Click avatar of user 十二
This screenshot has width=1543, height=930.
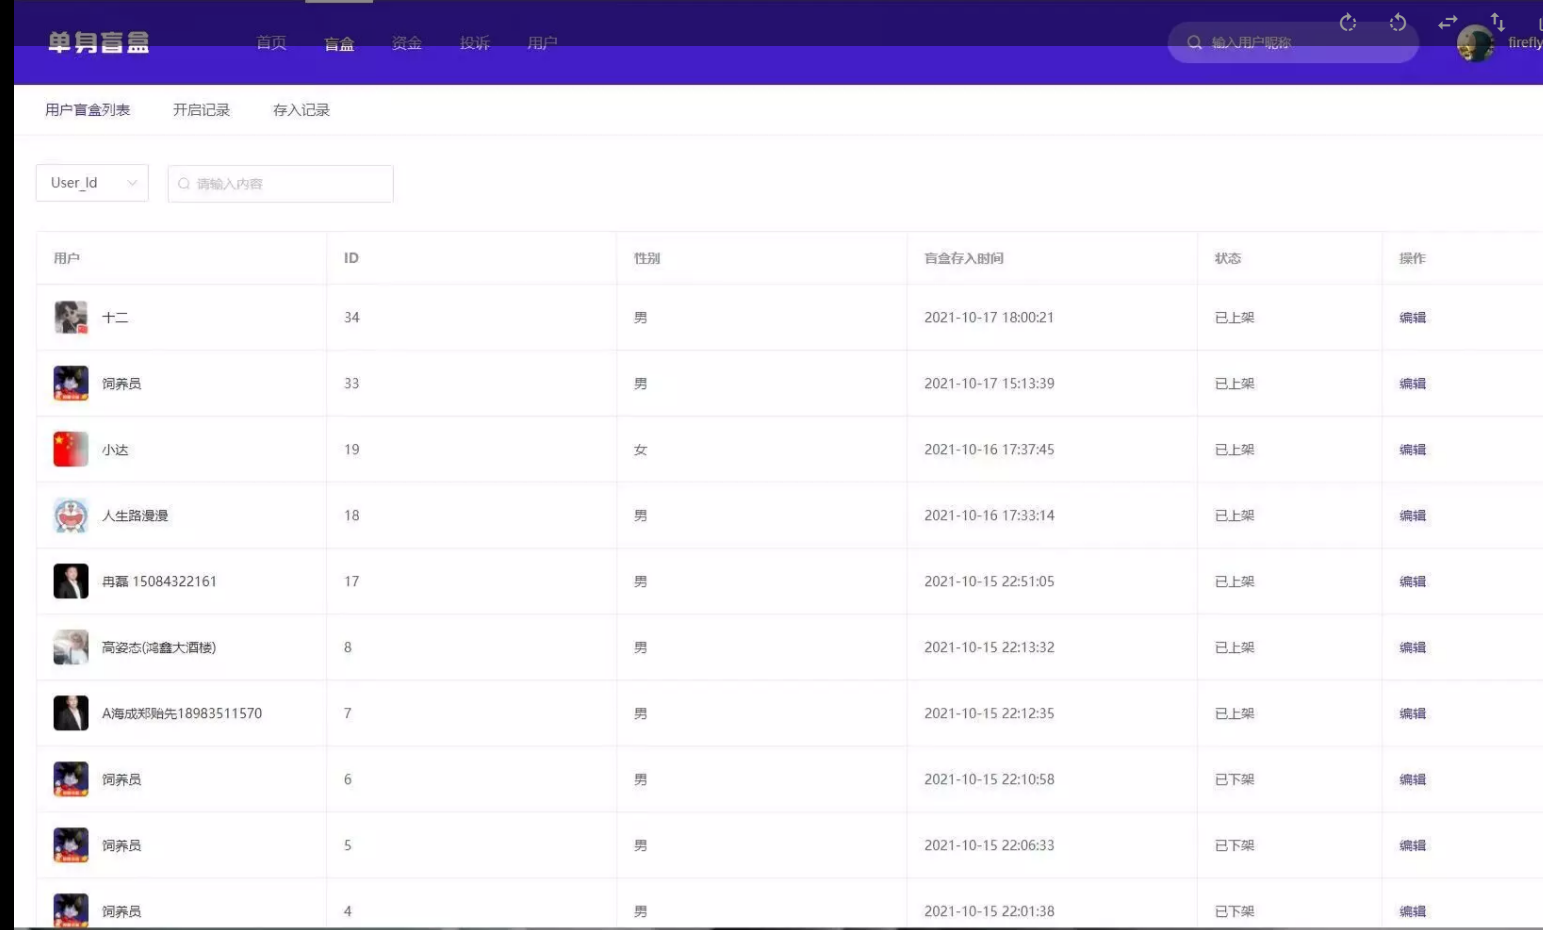71,318
